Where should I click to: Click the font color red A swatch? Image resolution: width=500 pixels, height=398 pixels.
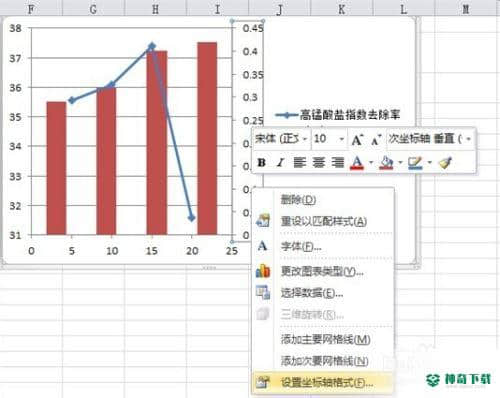(x=357, y=163)
